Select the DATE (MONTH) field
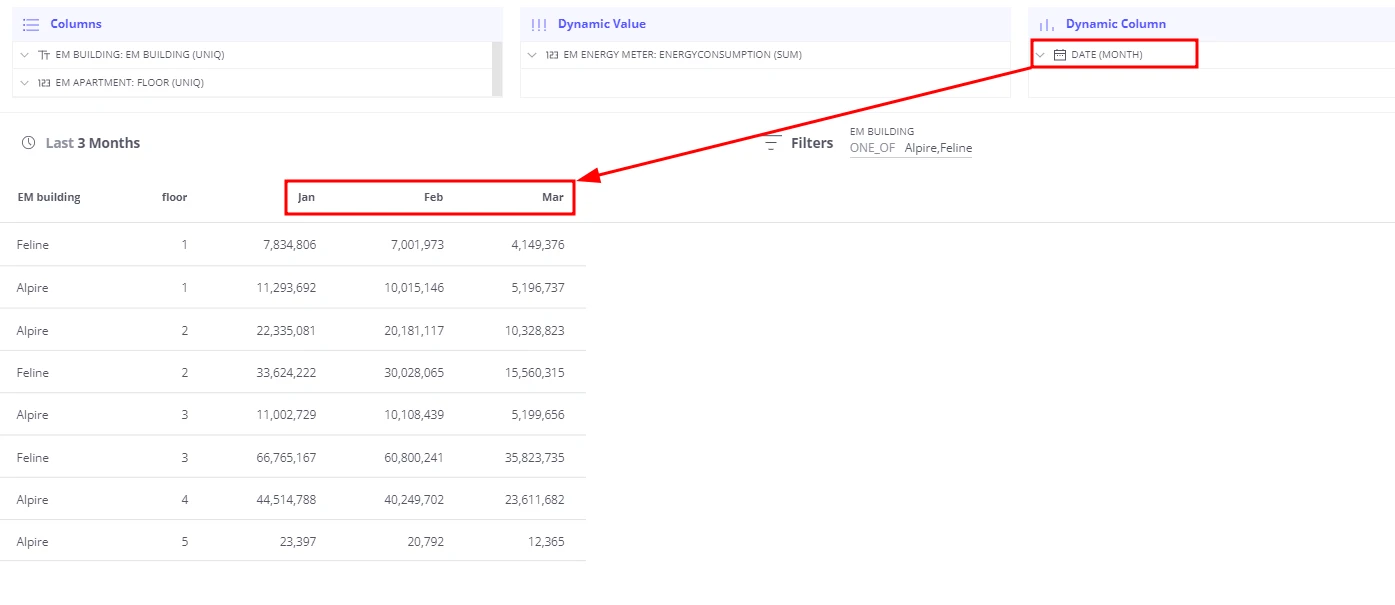 pyautogui.click(x=1107, y=55)
